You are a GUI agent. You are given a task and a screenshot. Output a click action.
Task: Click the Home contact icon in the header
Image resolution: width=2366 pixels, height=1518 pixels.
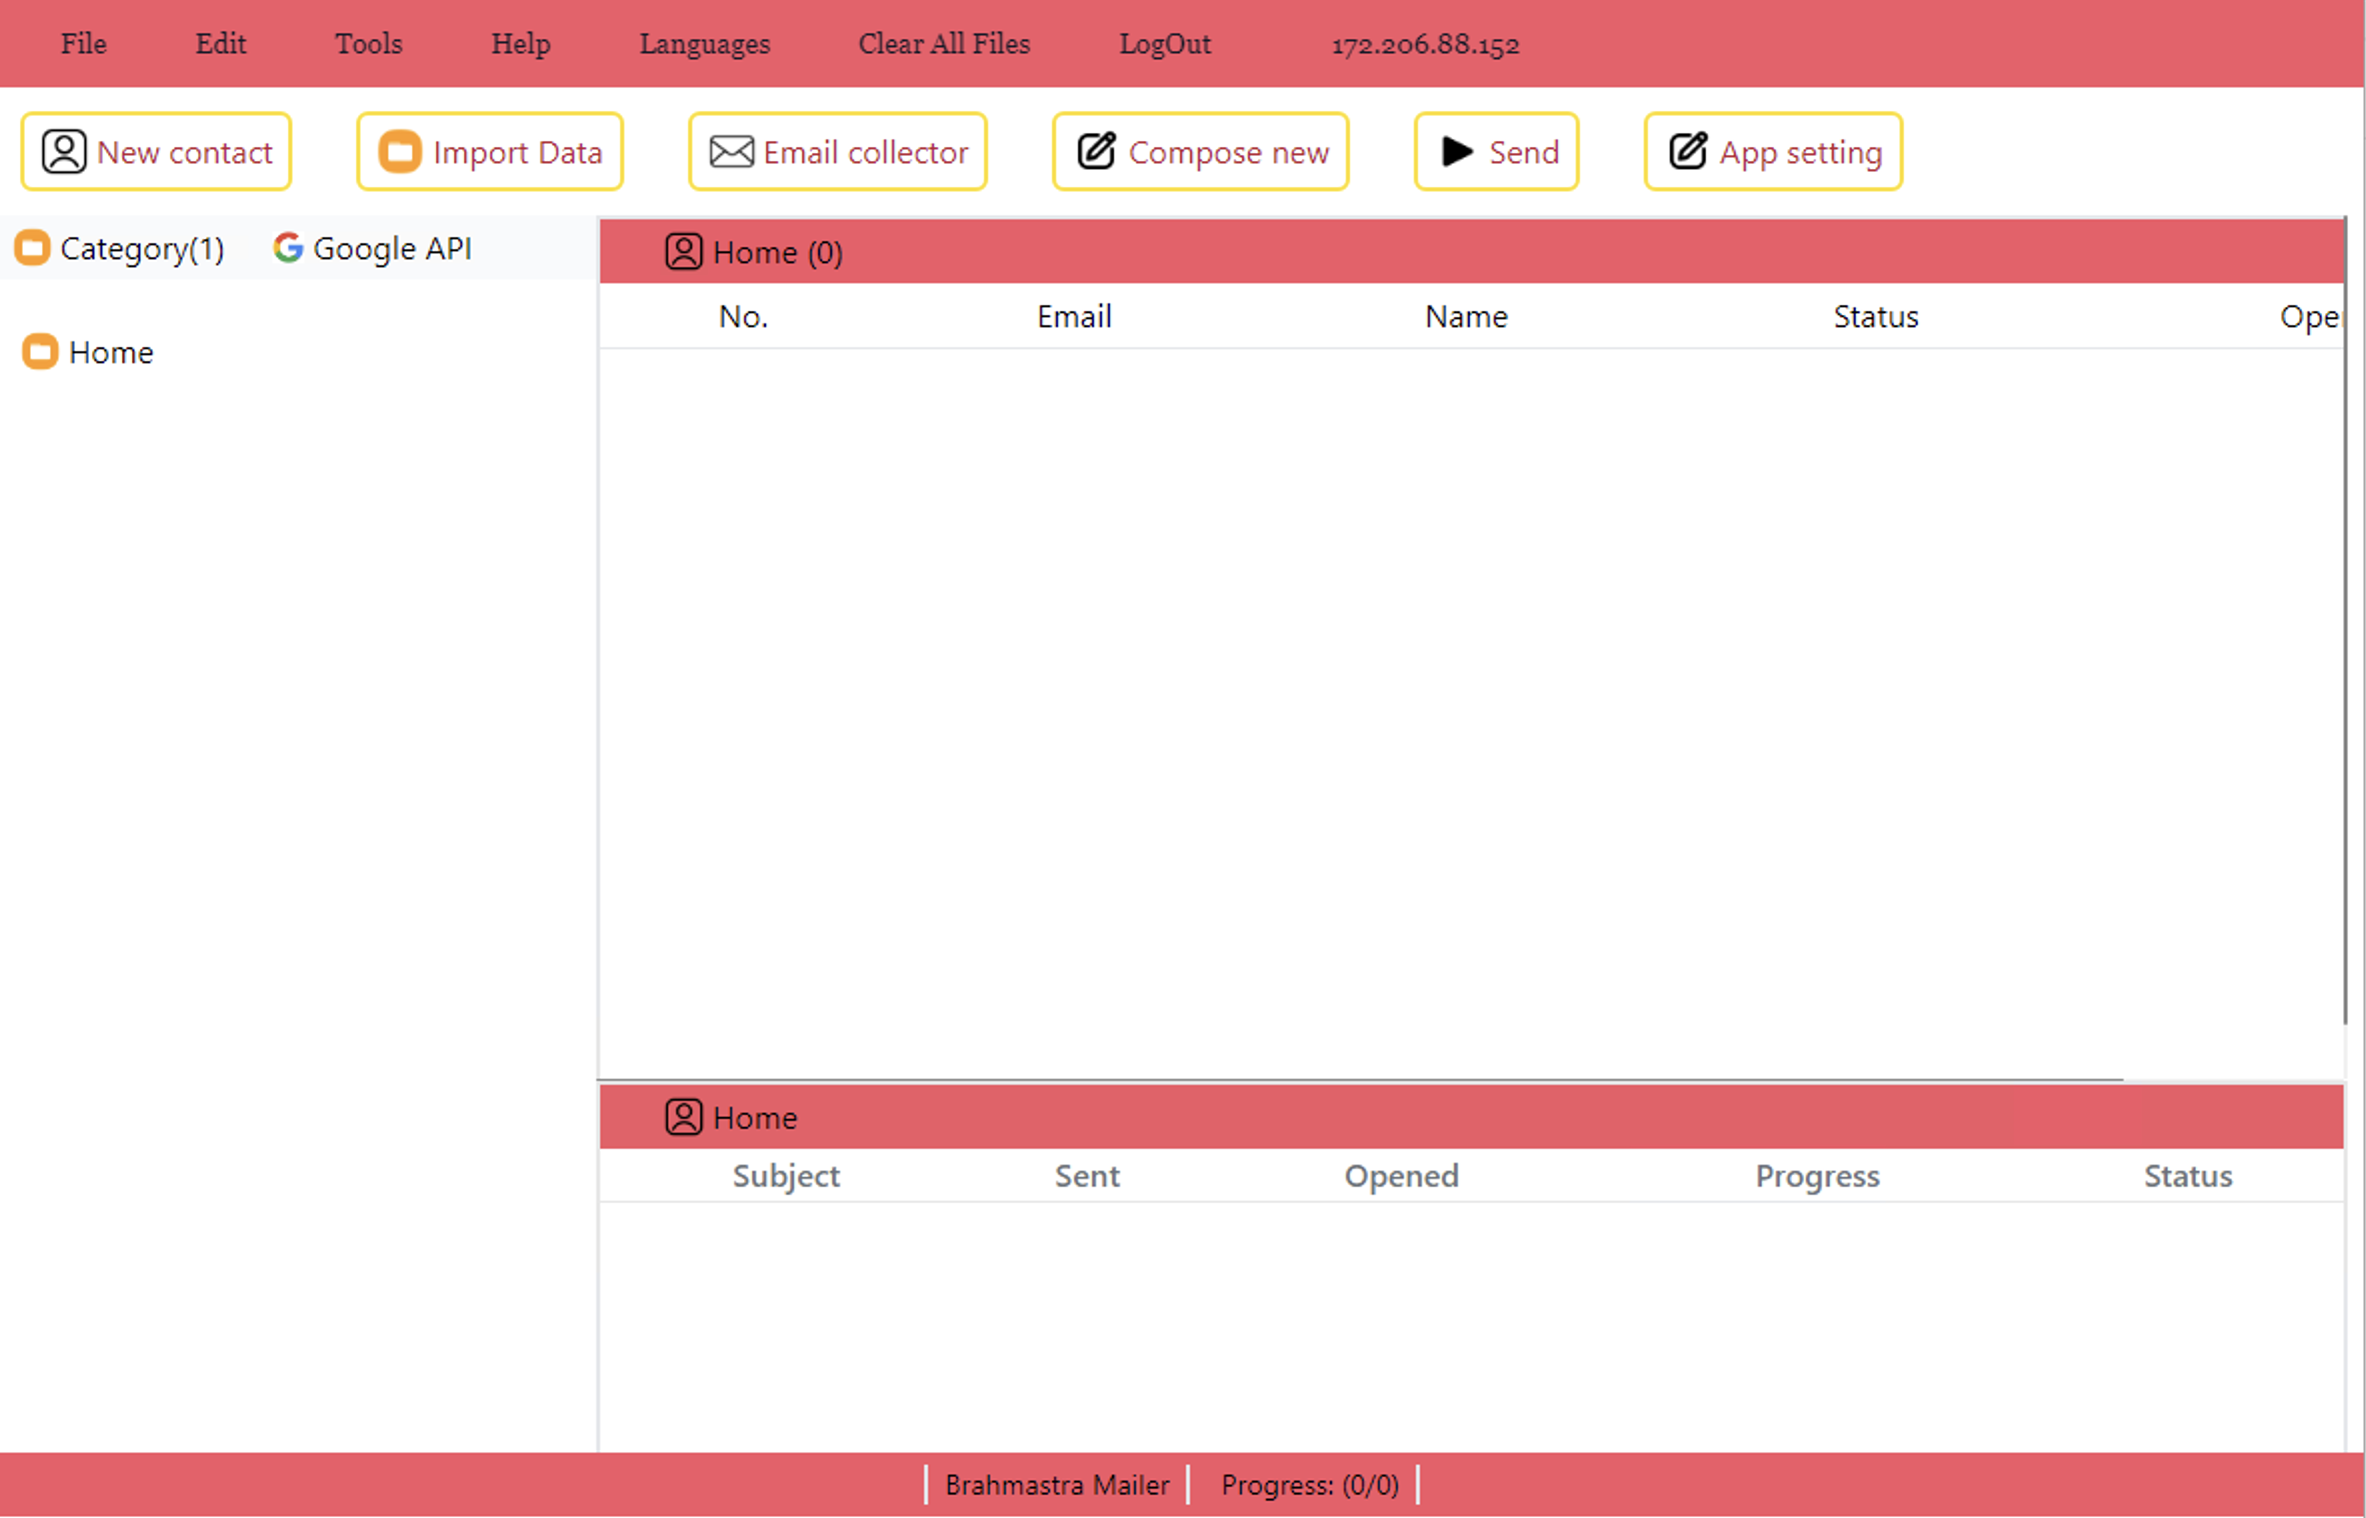click(684, 252)
